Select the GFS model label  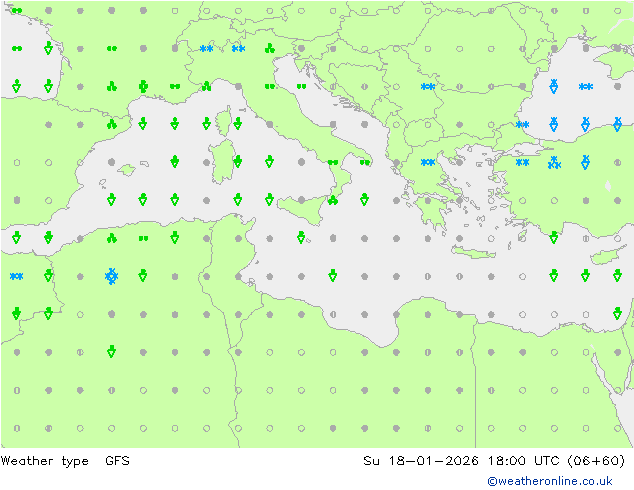(x=117, y=461)
